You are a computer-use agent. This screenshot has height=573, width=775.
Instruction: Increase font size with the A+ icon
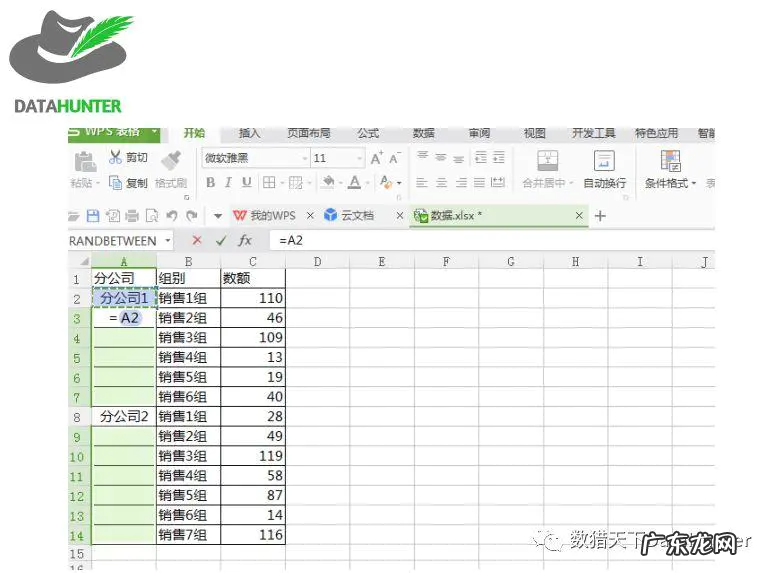376,158
